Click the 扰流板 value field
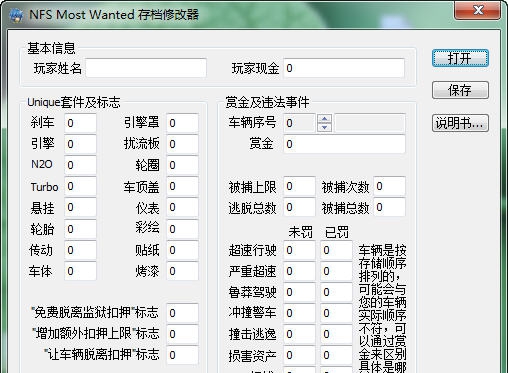Image resolution: width=508 pixels, height=373 pixels. point(182,144)
